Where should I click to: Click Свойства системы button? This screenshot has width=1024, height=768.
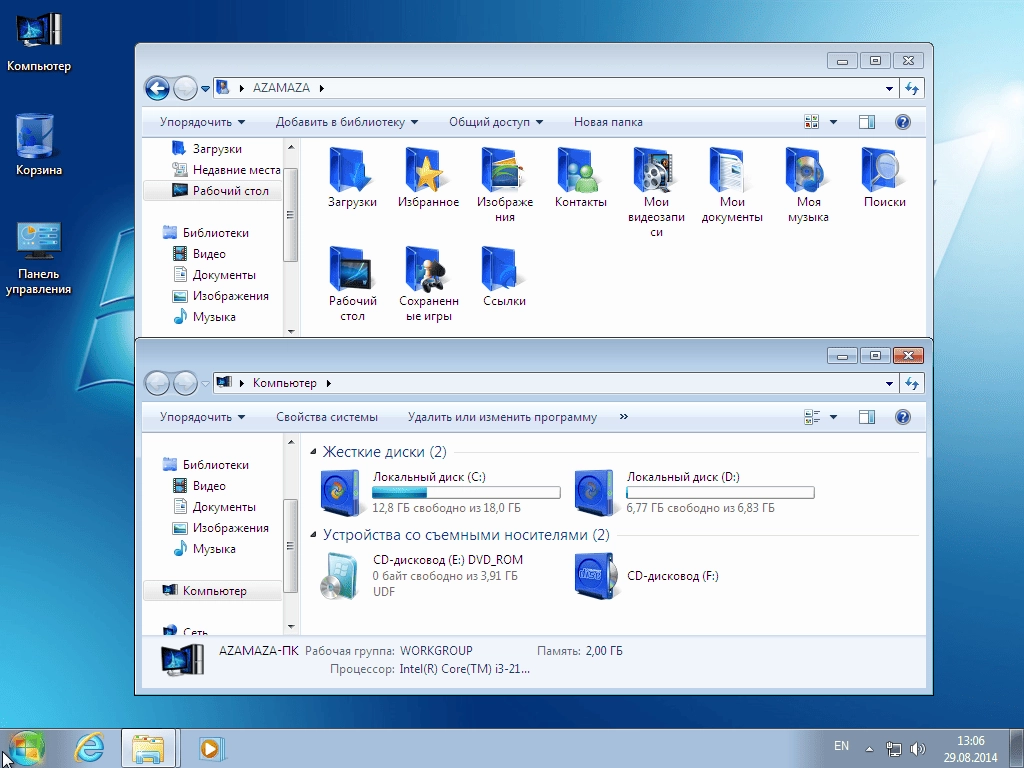click(327, 417)
